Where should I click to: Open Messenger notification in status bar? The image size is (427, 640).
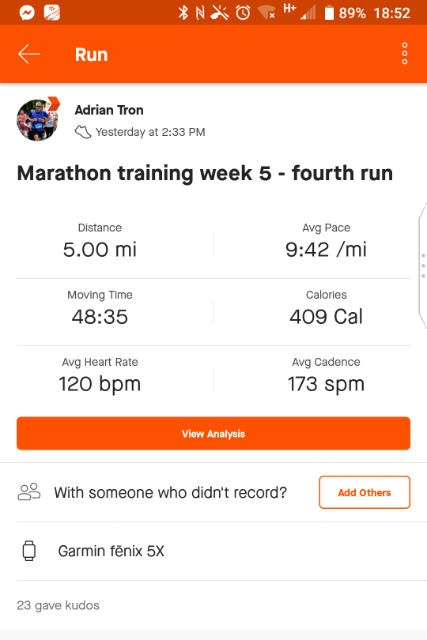click(27, 13)
